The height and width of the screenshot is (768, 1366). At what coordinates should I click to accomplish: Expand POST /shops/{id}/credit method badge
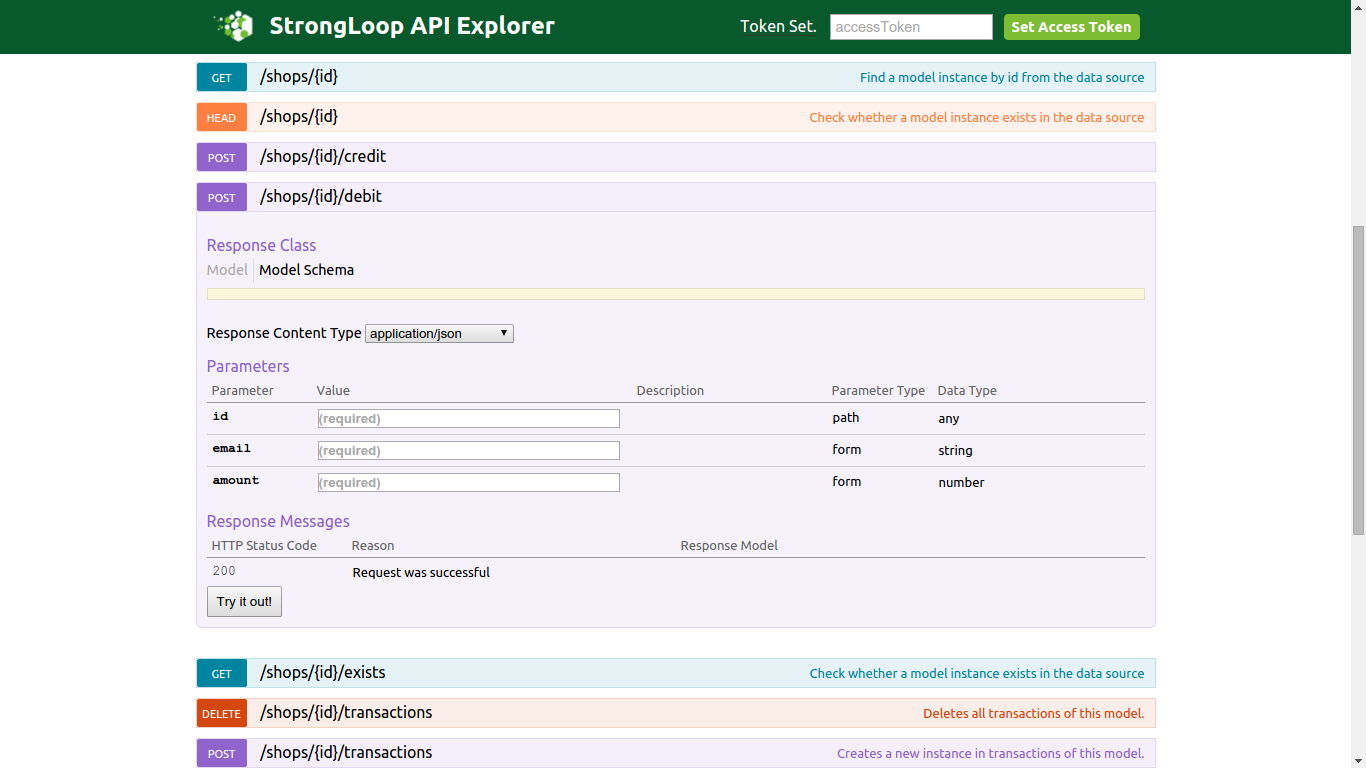point(221,157)
